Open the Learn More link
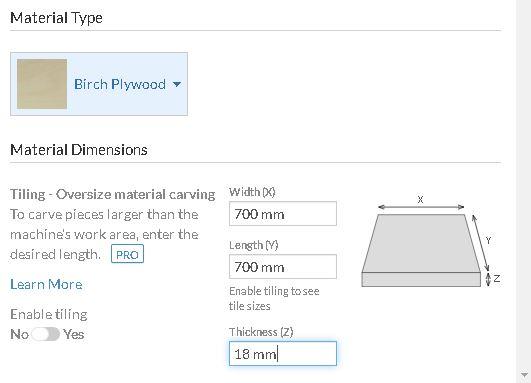 coord(46,284)
